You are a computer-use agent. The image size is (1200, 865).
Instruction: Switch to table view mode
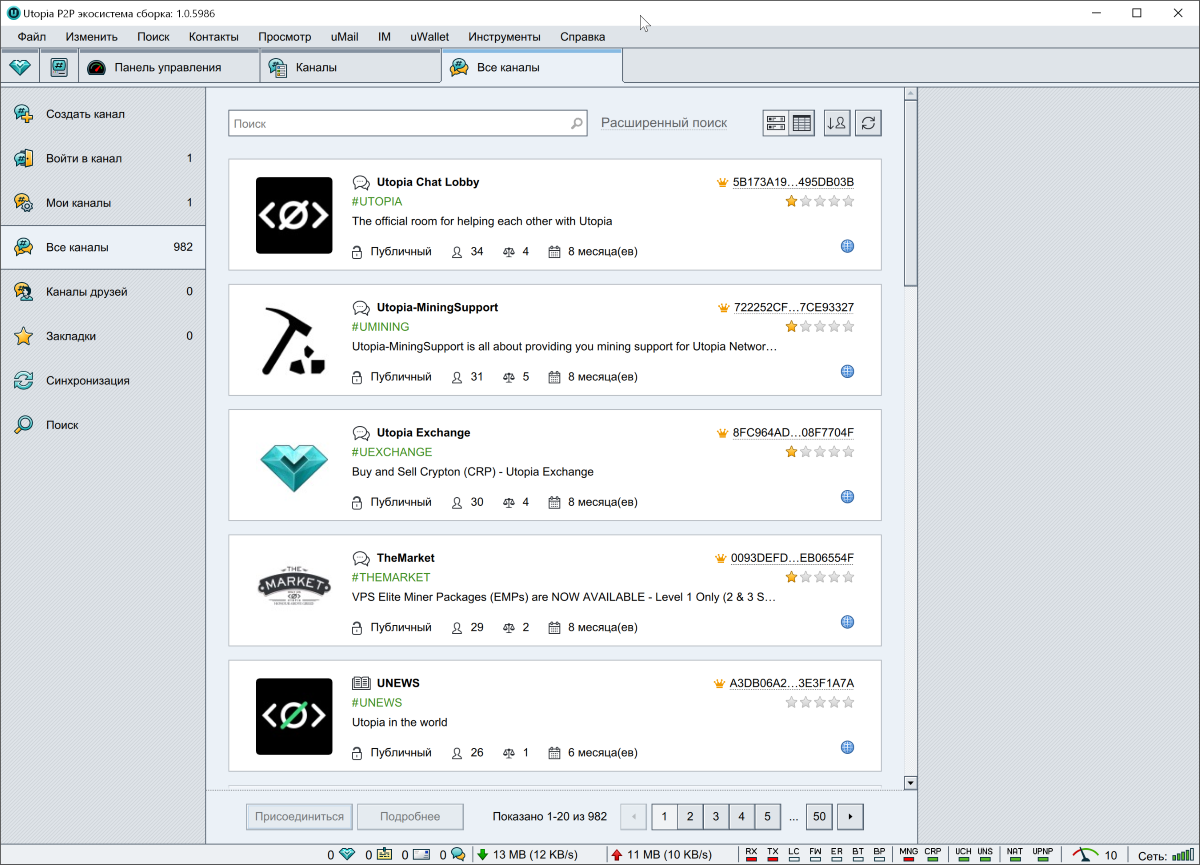(x=802, y=123)
